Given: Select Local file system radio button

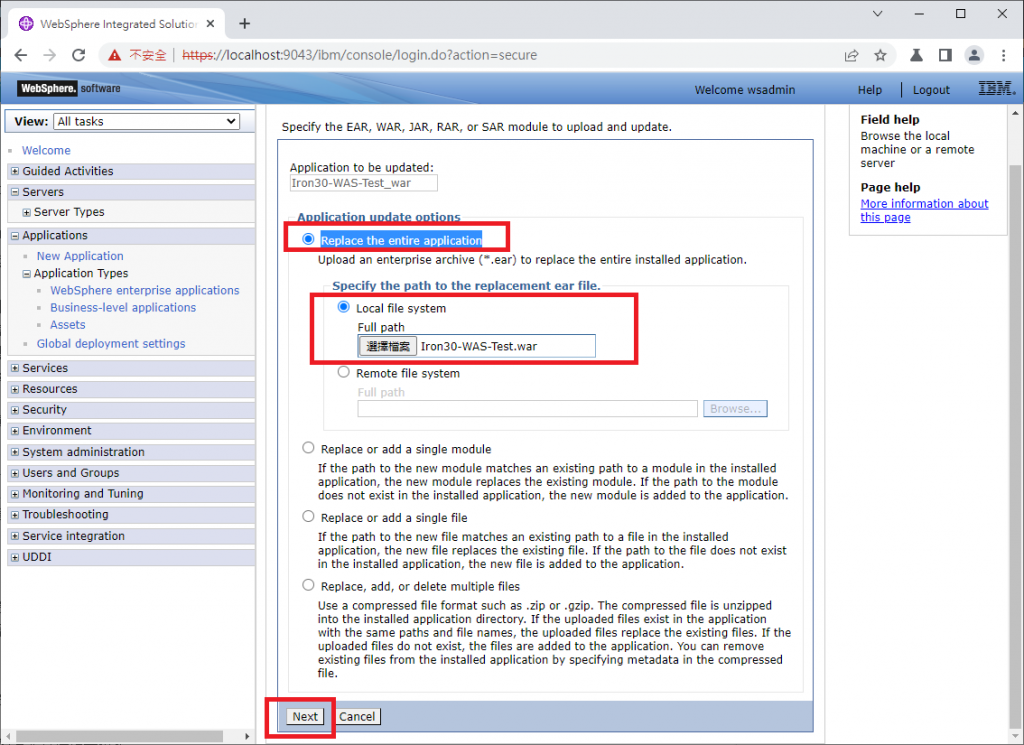Looking at the screenshot, I should tap(344, 306).
